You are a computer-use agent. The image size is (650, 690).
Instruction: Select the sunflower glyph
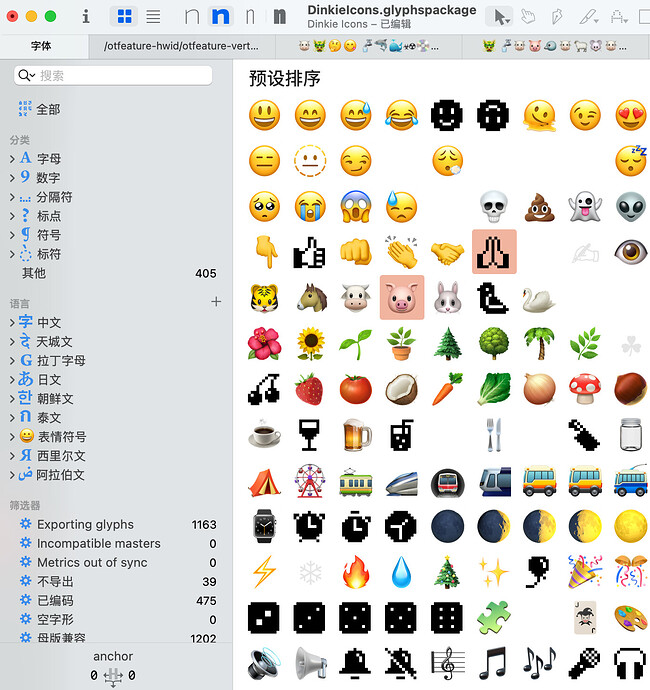310,344
